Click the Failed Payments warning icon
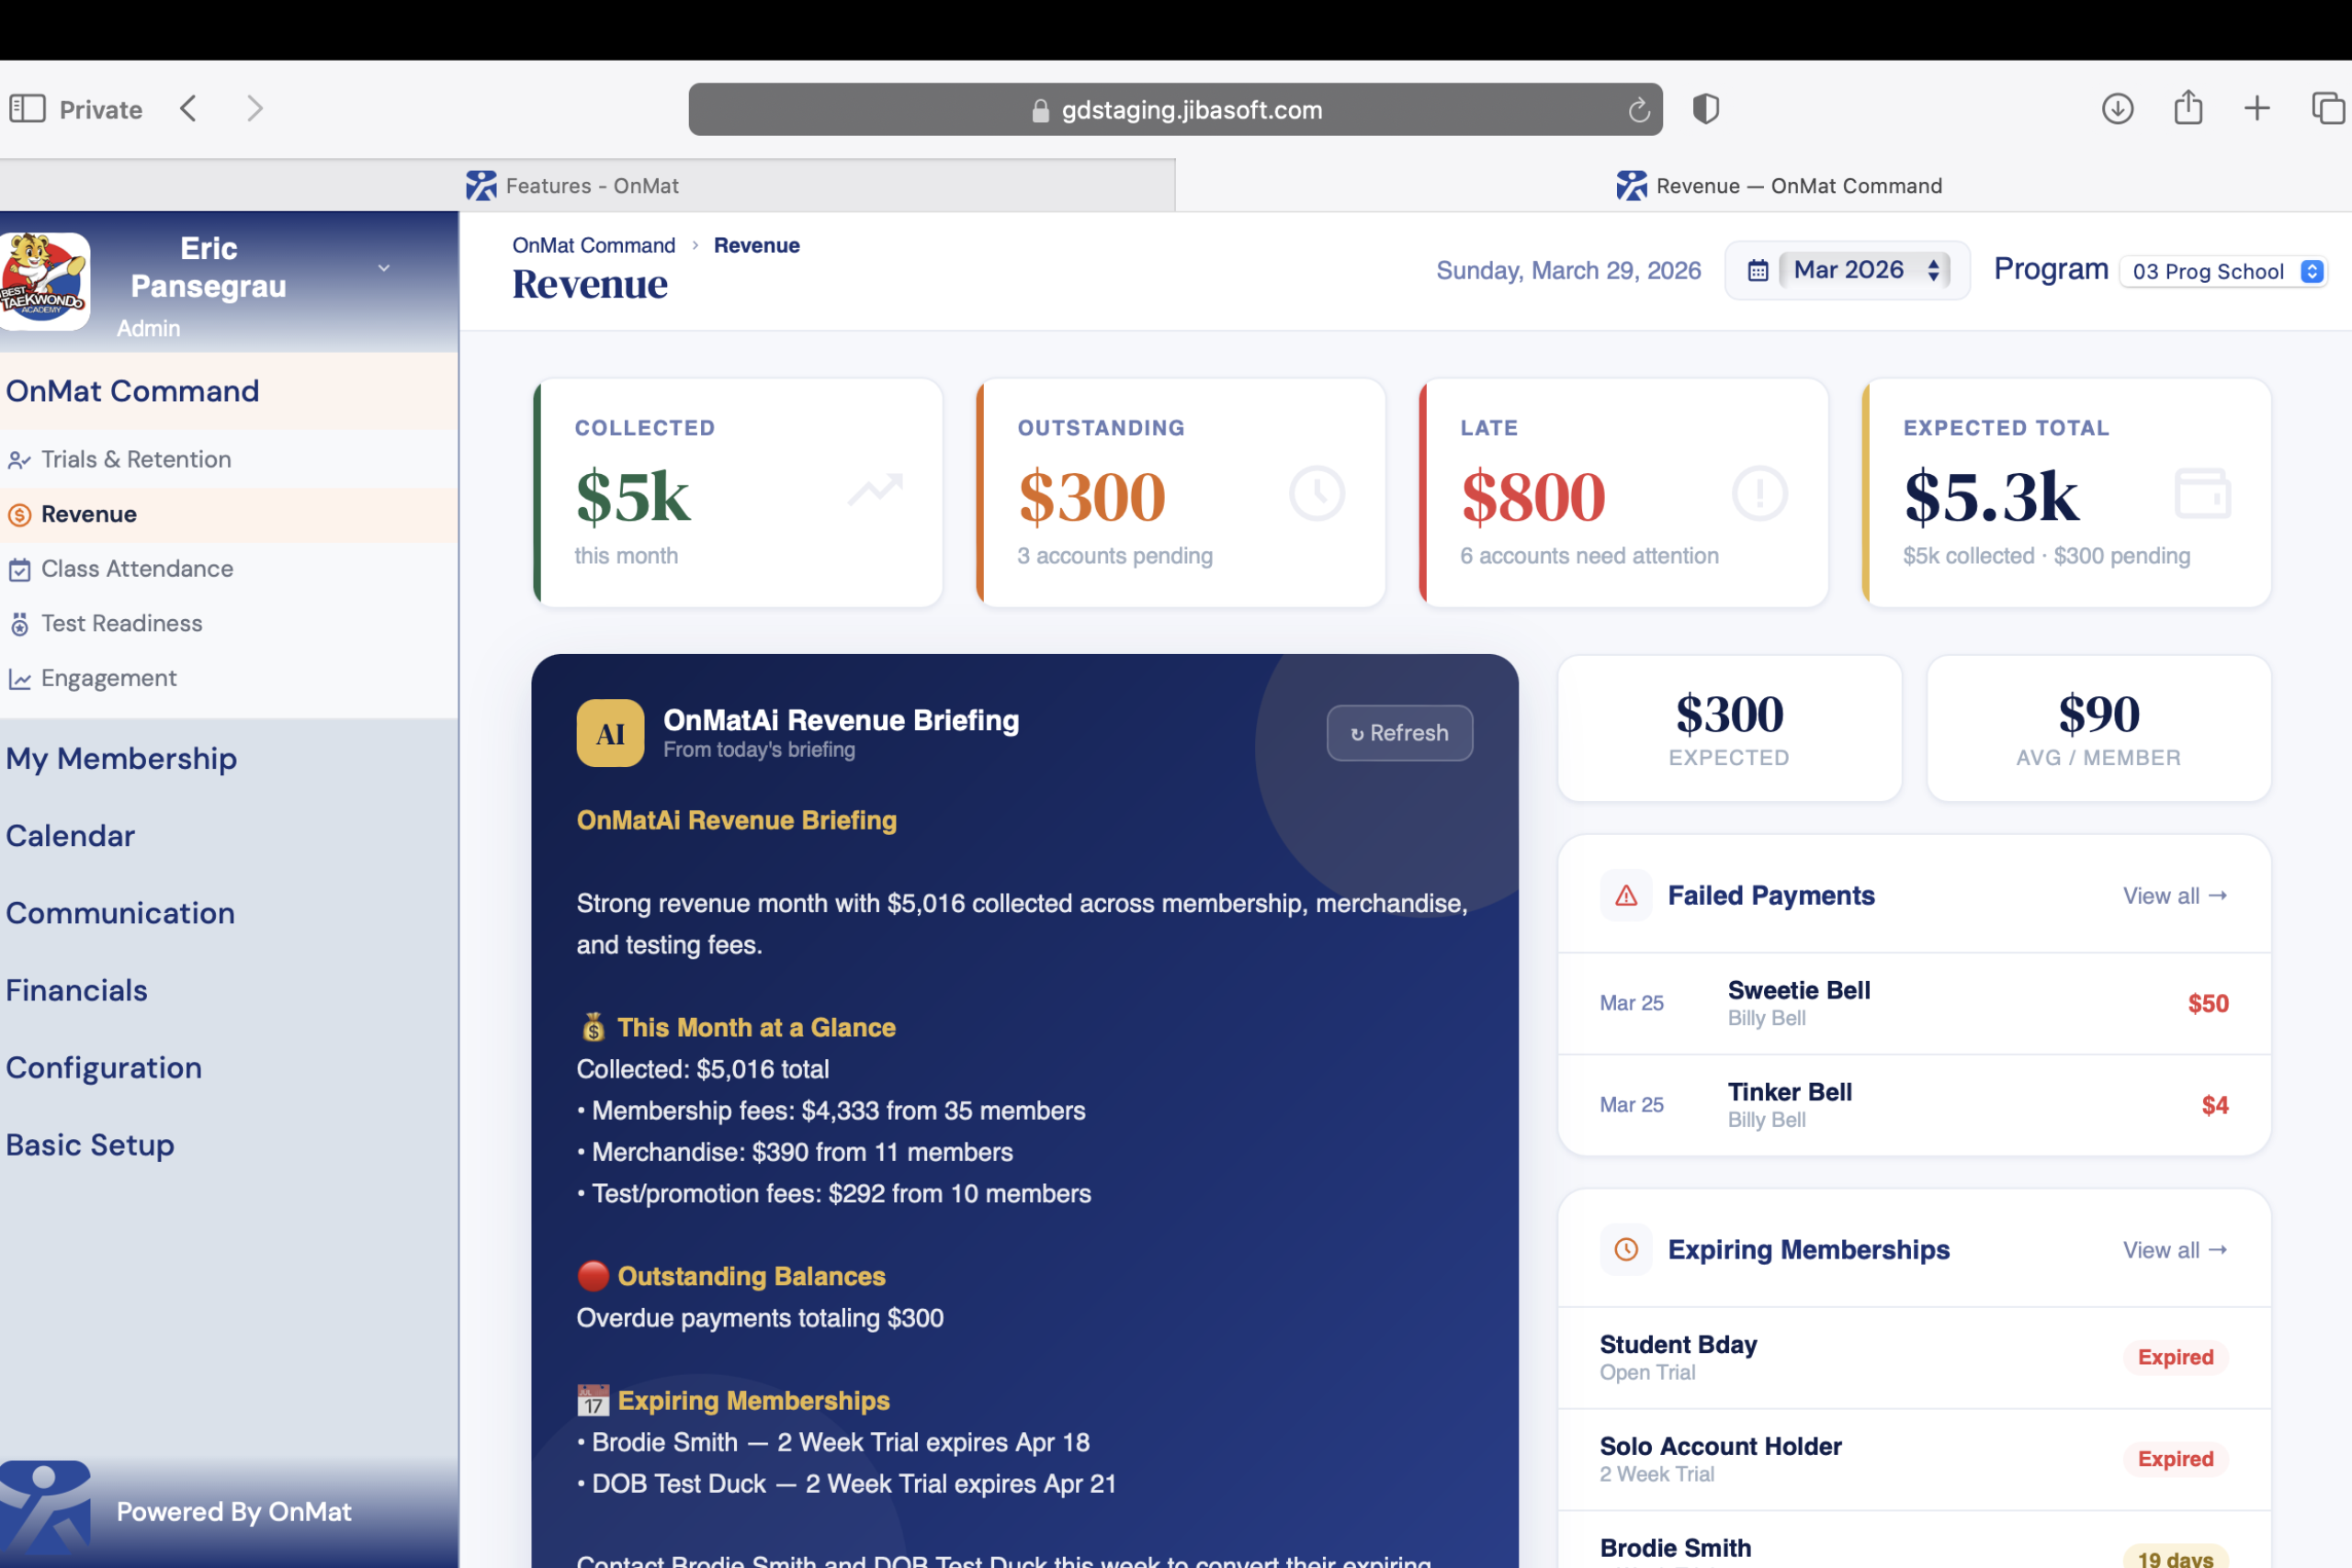This screenshot has height=1568, width=2352. click(x=1626, y=895)
